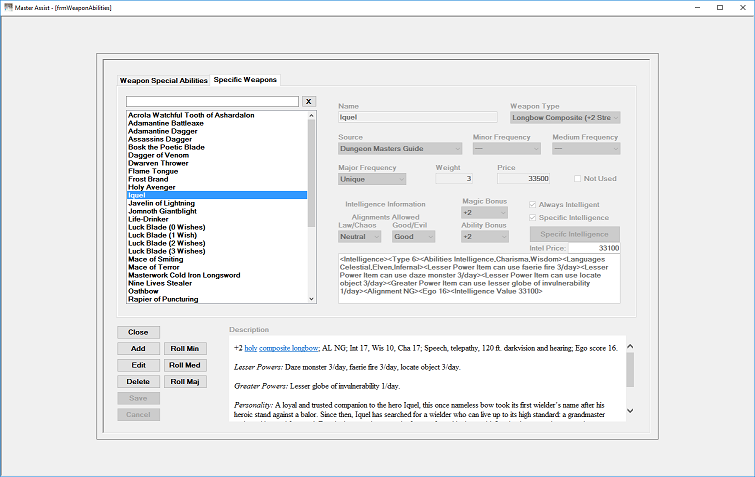Select the Specific Weapons tab

click(245, 79)
